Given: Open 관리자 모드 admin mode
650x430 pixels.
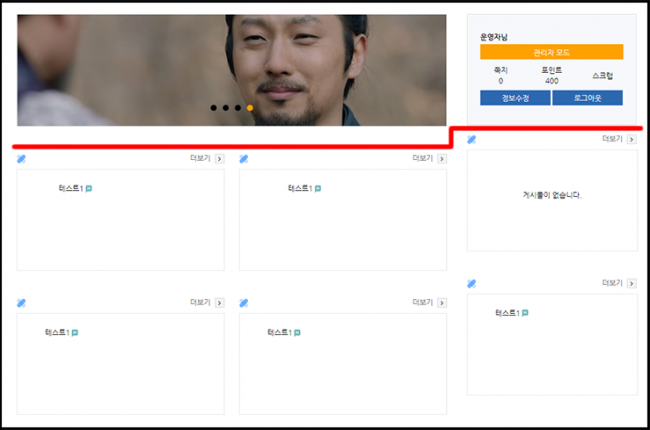Looking at the screenshot, I should click(551, 52).
